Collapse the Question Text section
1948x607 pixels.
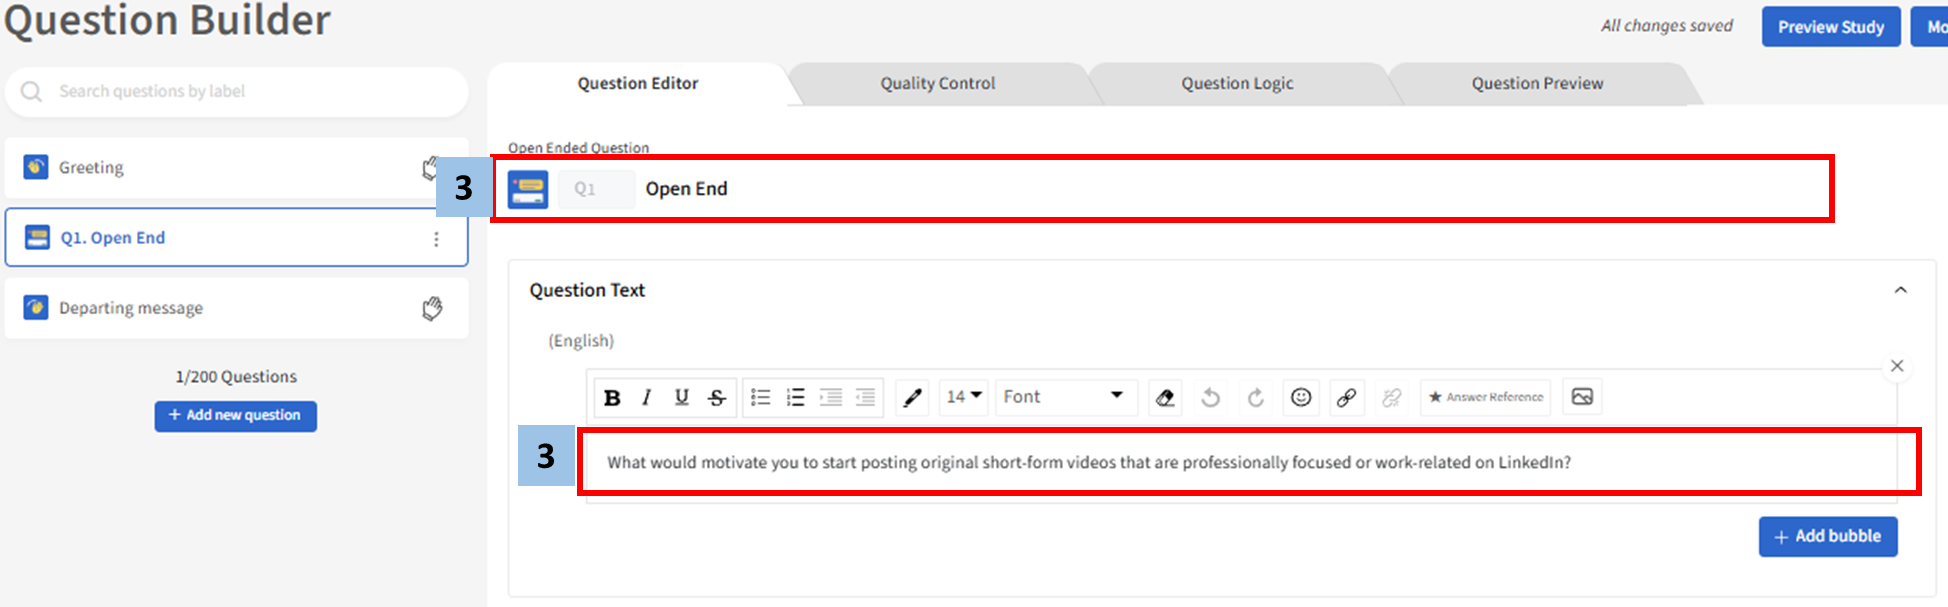1900,290
